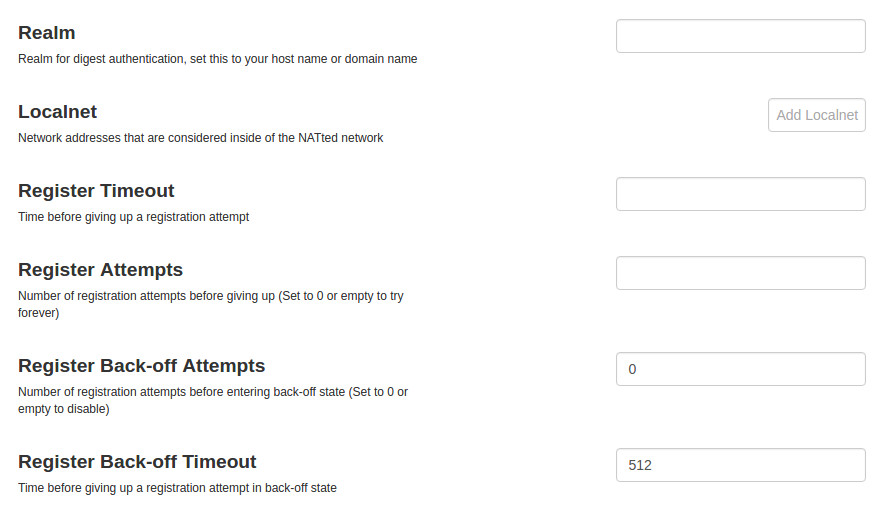This screenshot has width=895, height=512.
Task: Click the 'in back-off state' timeout description
Action: pos(290,489)
